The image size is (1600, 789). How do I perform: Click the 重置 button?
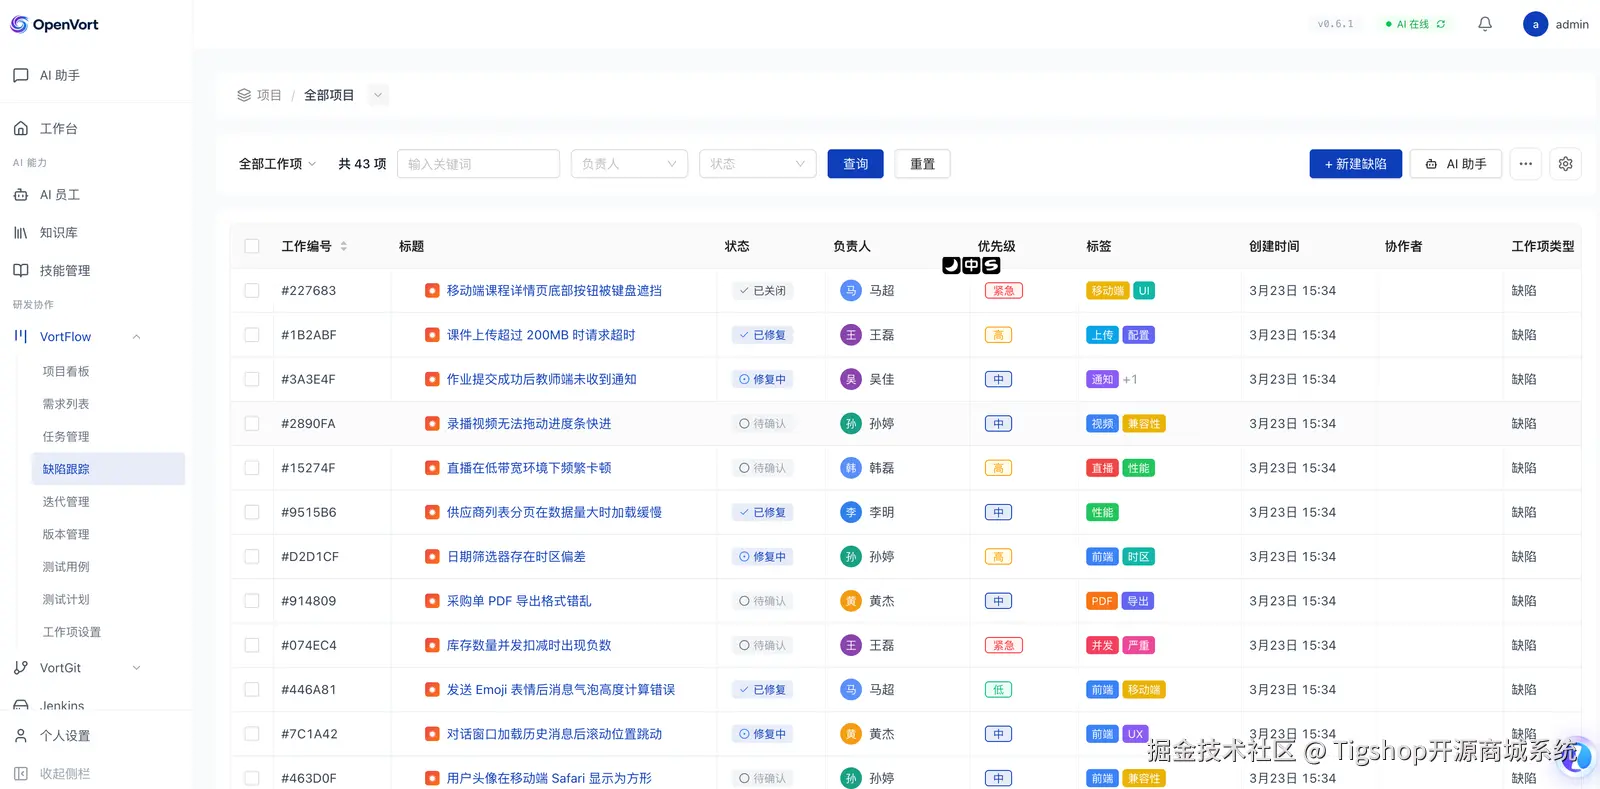(x=922, y=164)
